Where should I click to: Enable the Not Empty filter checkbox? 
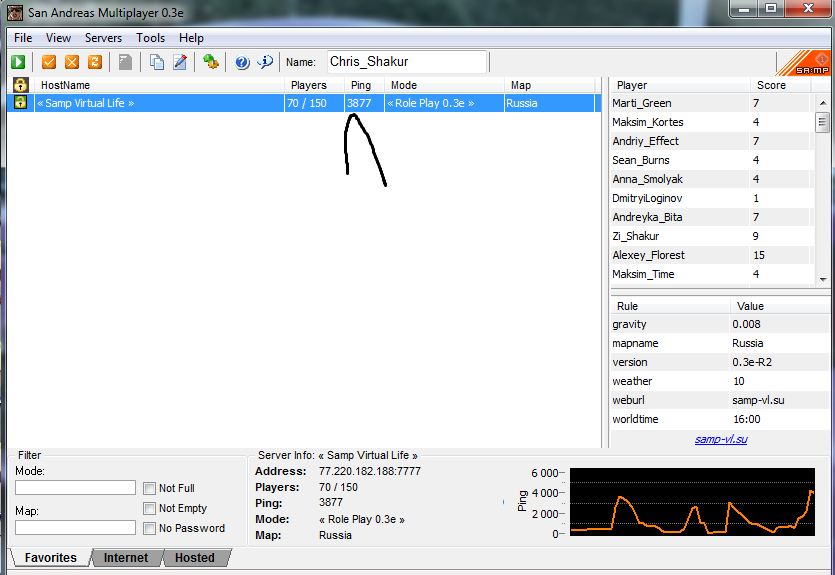150,508
